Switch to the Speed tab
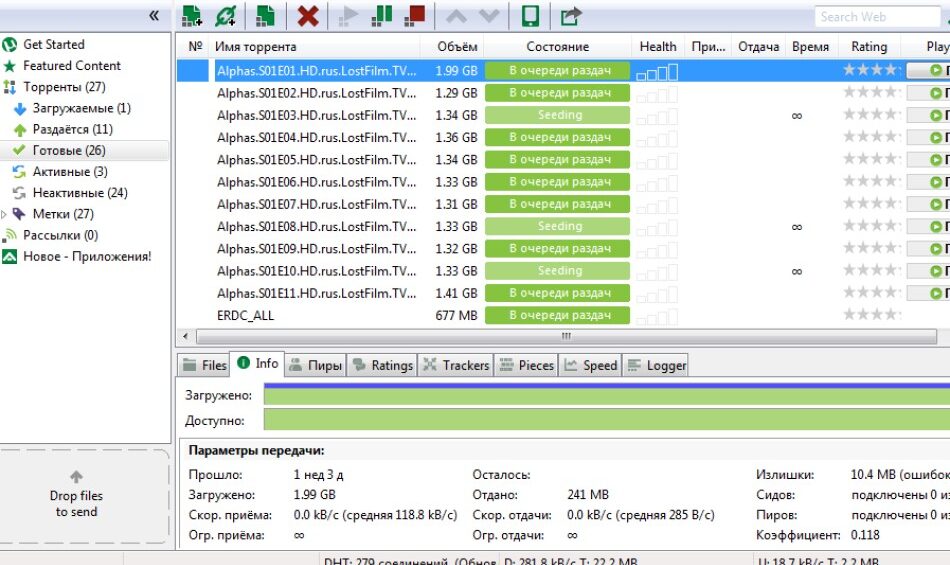Viewport: 950px width, 565px height. 590,365
